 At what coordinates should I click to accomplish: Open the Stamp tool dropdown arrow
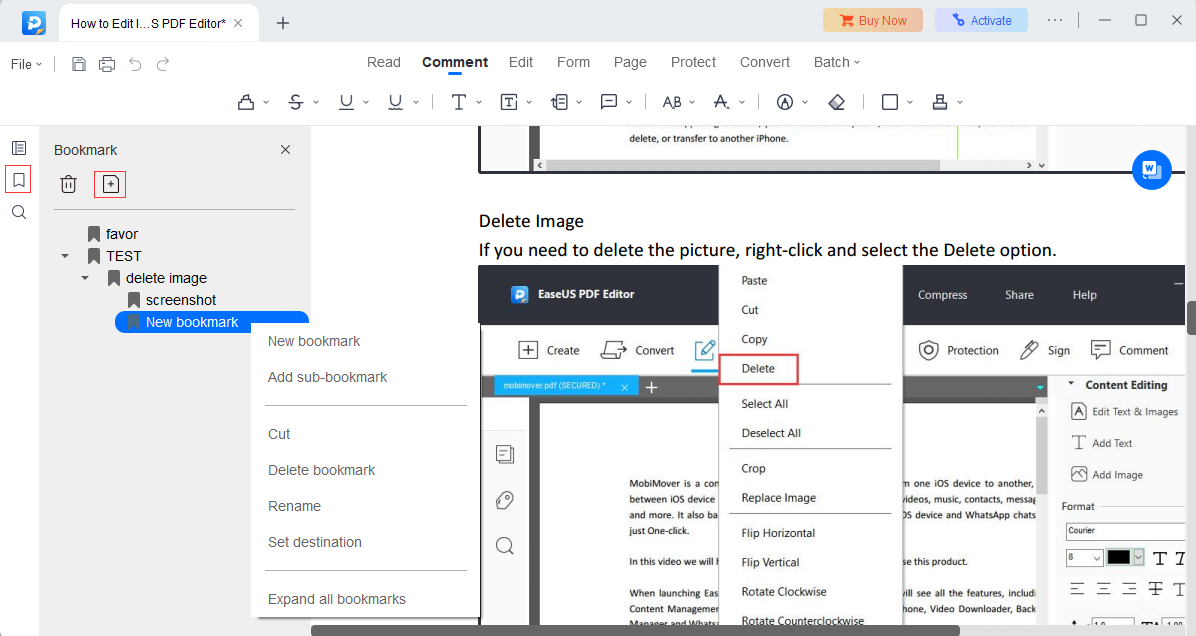pos(960,102)
